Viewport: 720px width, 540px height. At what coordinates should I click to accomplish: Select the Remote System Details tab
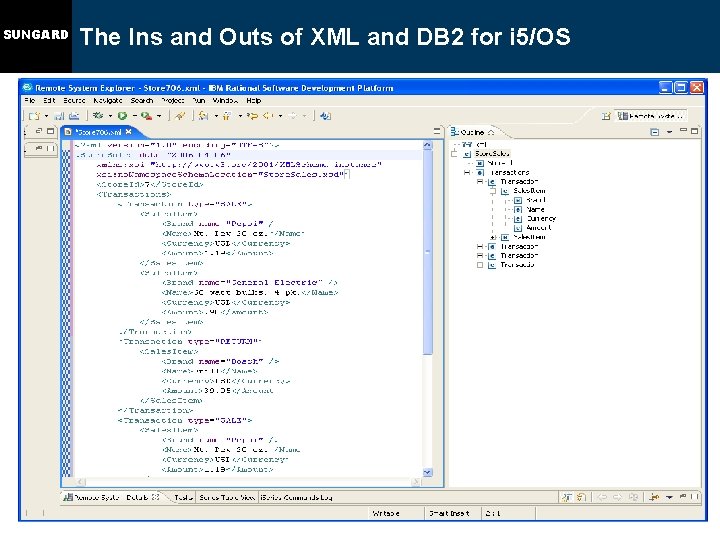pyautogui.click(x=111, y=497)
